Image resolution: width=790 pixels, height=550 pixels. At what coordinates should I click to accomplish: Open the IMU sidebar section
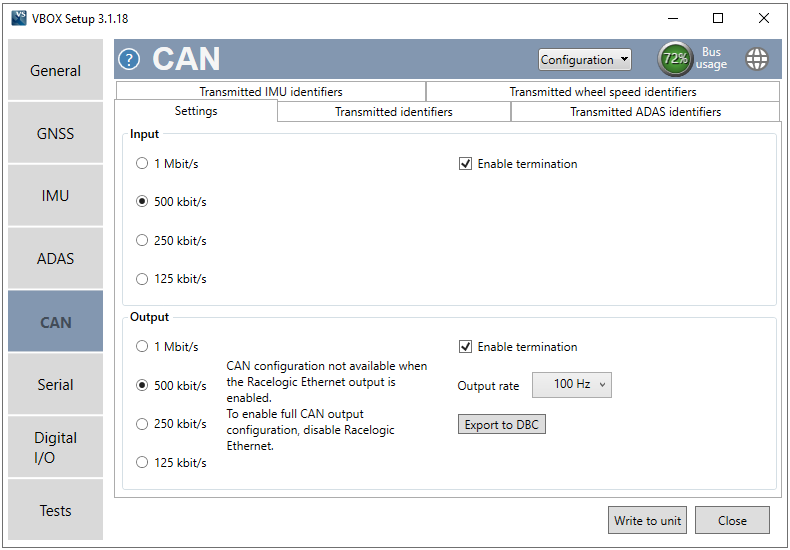pyautogui.click(x=55, y=195)
